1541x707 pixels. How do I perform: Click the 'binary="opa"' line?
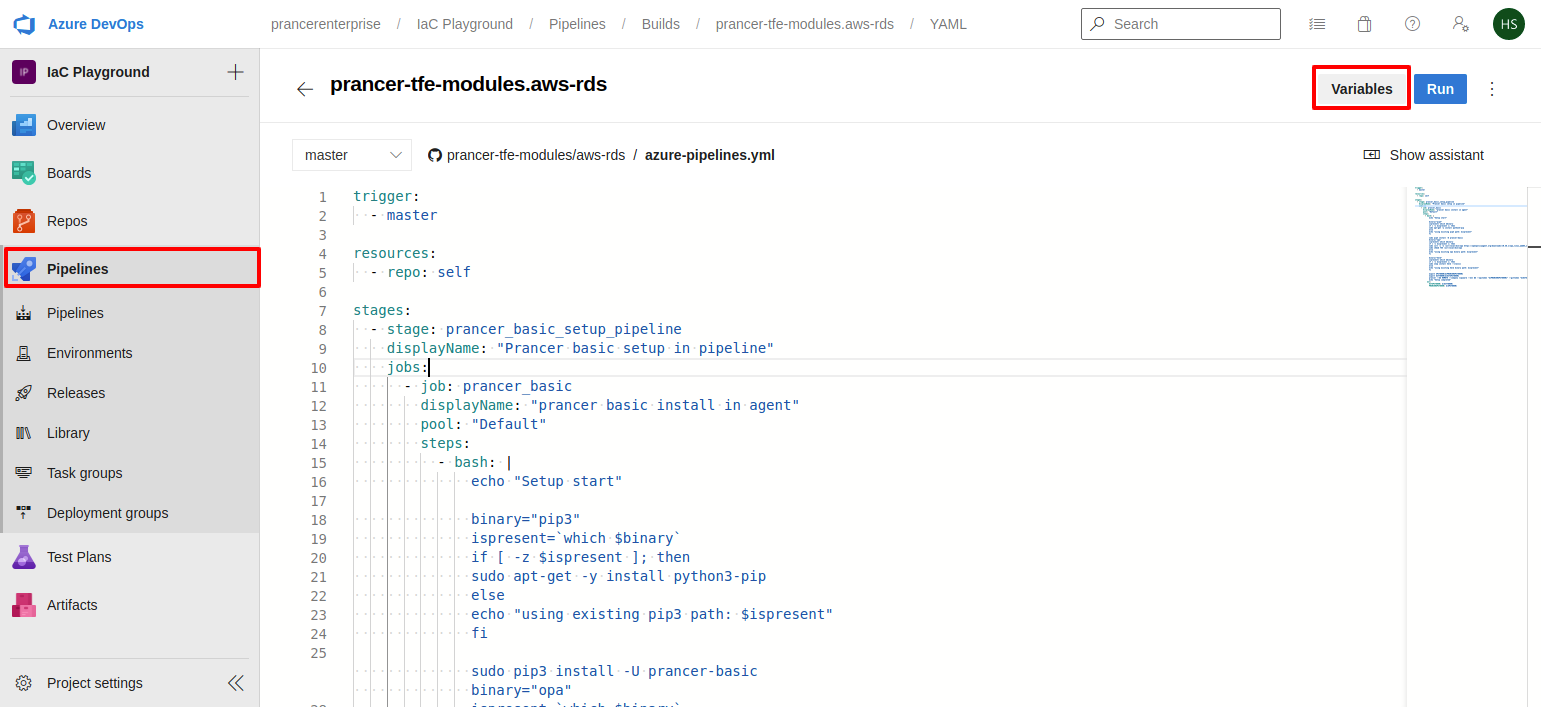521,690
